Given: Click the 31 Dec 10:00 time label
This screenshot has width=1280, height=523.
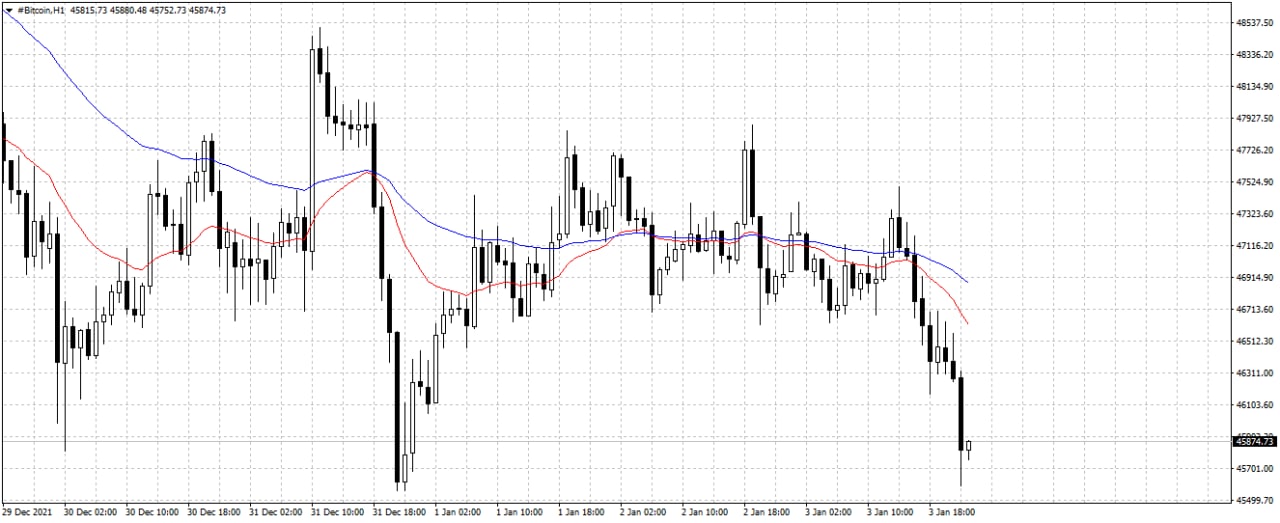Looking at the screenshot, I should point(339,512).
